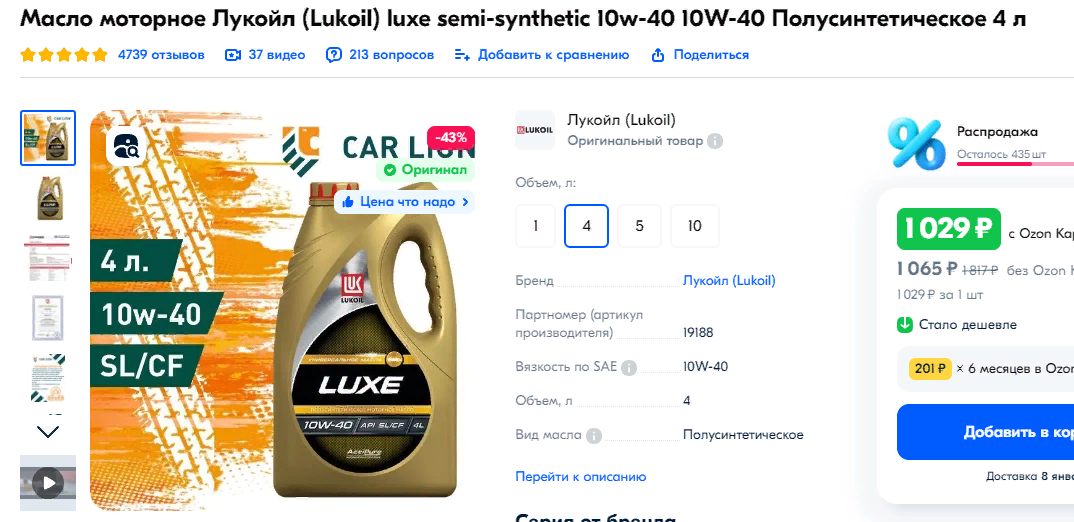Viewport: 1074px width, 522px height.
Task: Click the question bubble icon for 213 questions
Action: 334,55
